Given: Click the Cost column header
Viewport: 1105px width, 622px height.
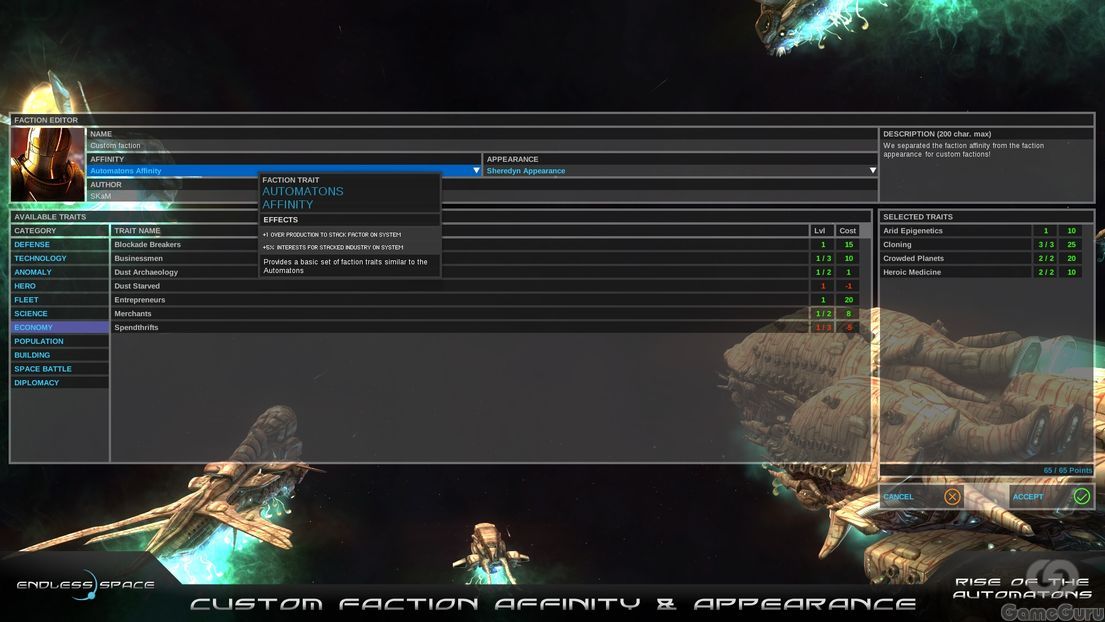Looking at the screenshot, I should pos(848,230).
